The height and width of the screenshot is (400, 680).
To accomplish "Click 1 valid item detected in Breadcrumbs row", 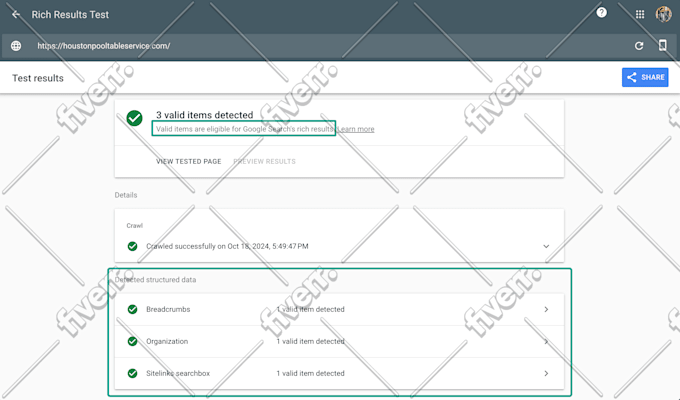I will coord(311,309).
